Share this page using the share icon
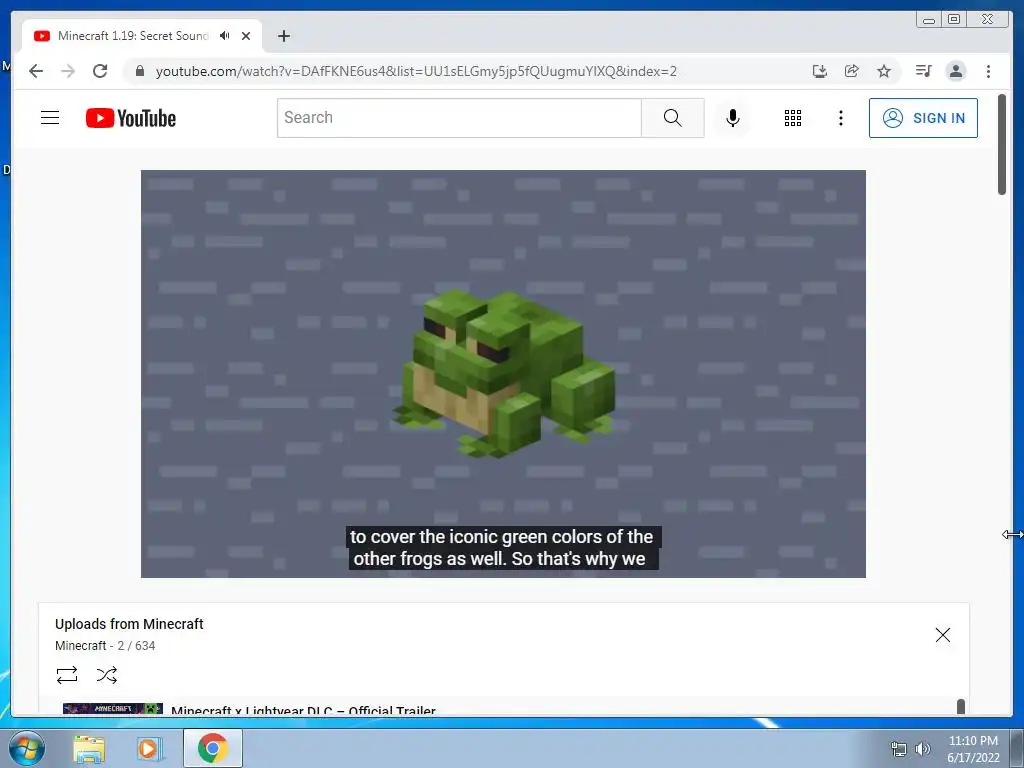Screen dimensions: 1024x768 click(x=852, y=71)
